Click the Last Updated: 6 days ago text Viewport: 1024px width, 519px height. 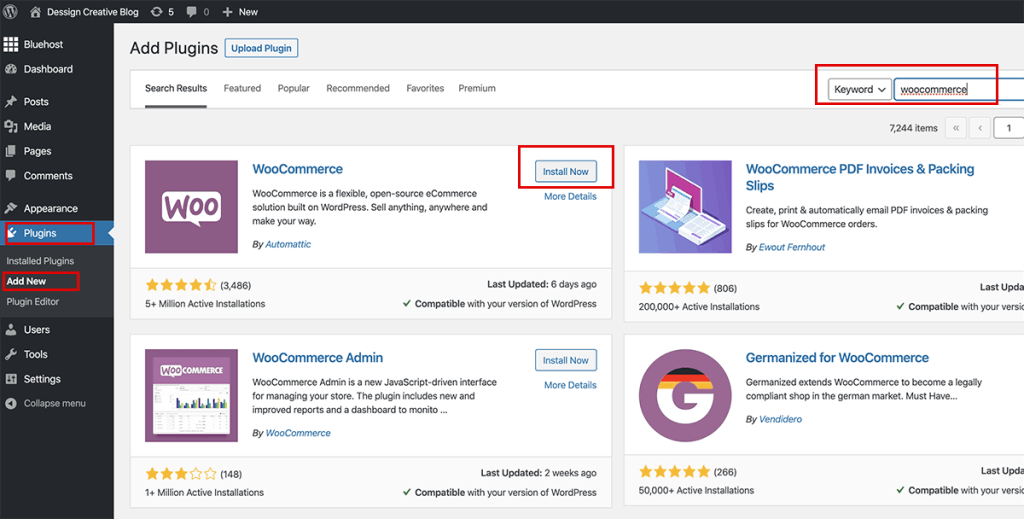(541, 284)
